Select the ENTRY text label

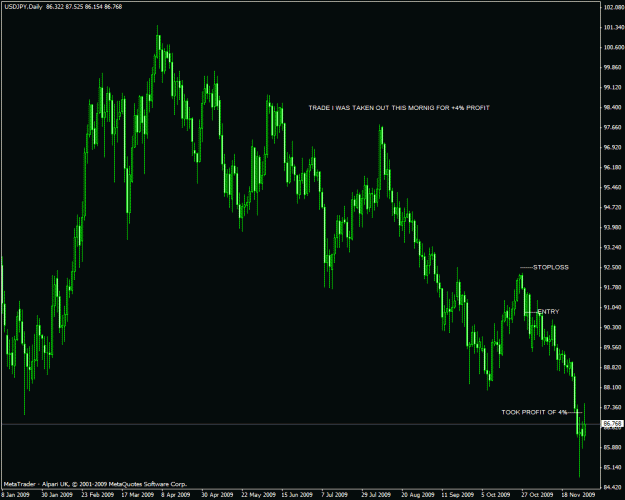tap(548, 311)
